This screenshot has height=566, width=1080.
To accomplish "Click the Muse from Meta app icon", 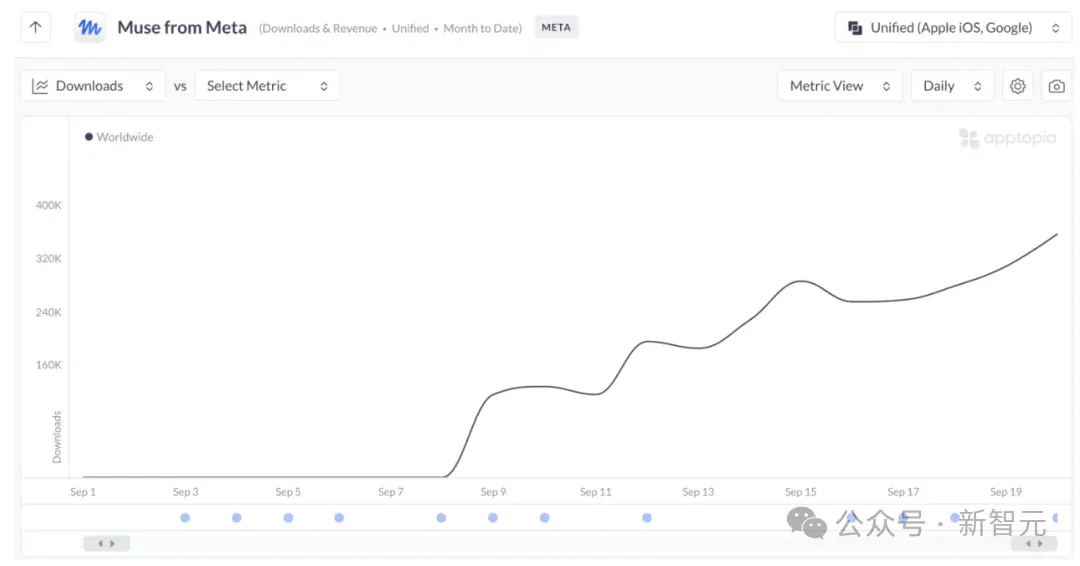I will point(90,28).
